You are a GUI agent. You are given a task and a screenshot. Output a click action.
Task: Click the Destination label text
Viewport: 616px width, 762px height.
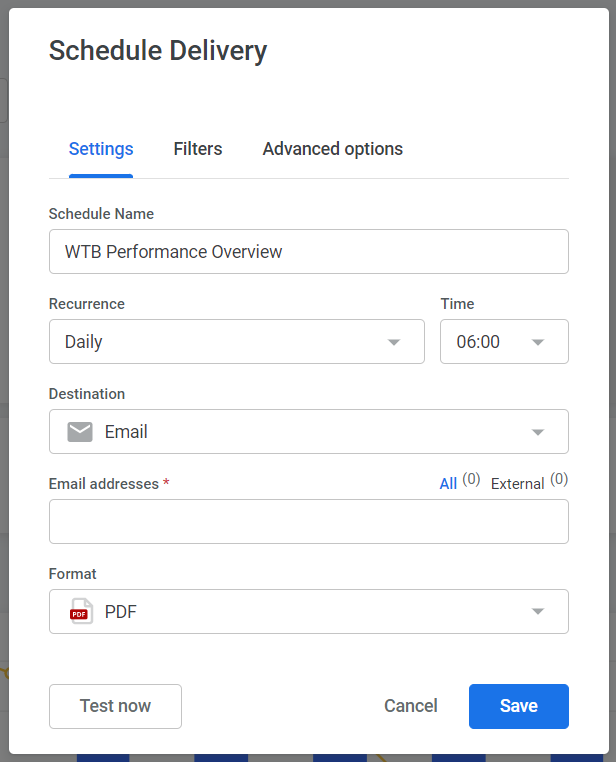[87, 394]
